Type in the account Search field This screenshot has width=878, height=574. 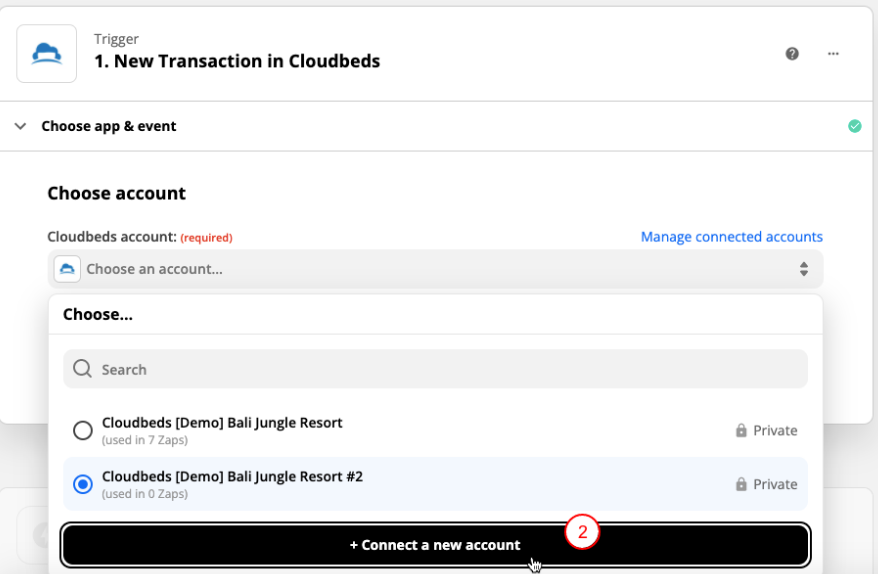pos(450,369)
